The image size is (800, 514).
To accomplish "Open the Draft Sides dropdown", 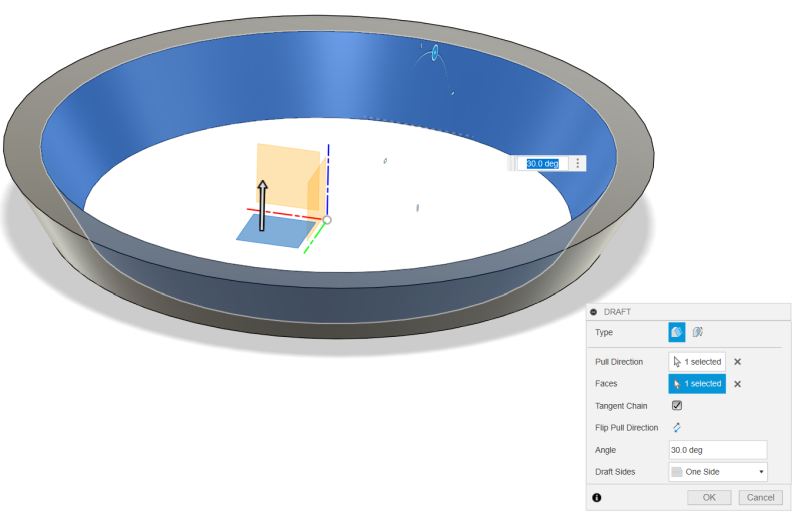I will point(718,472).
